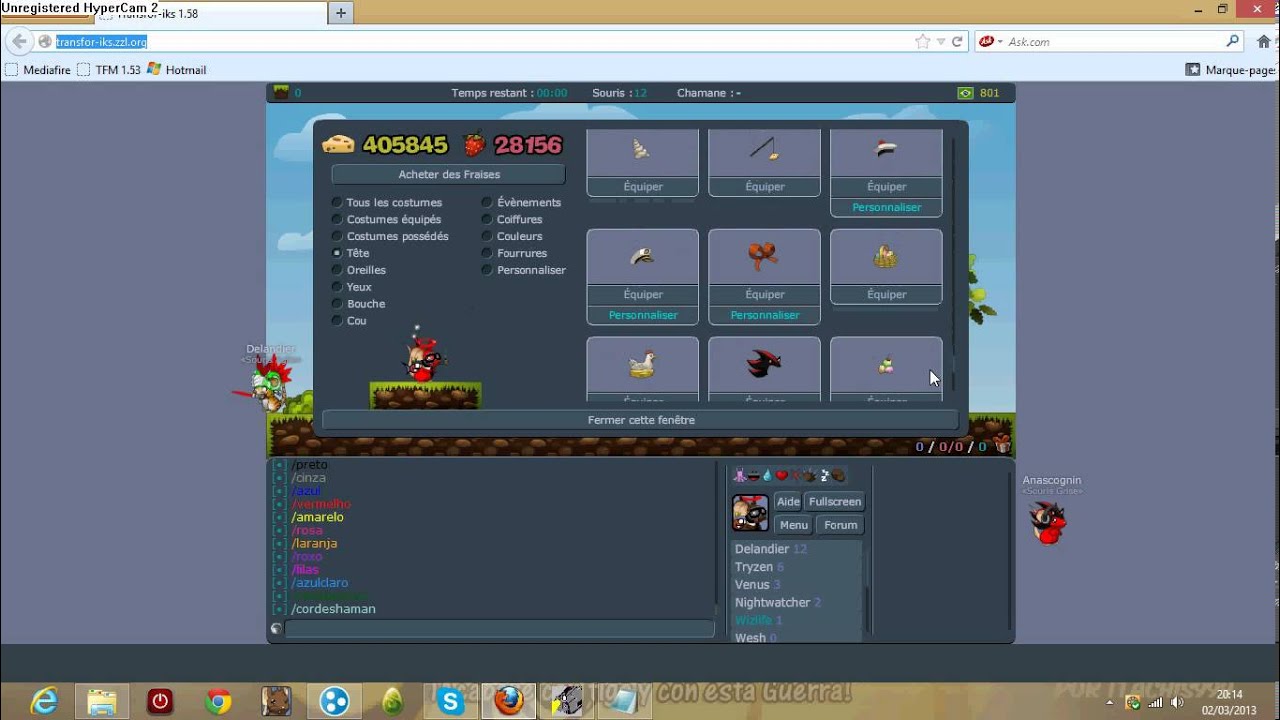Viewport: 1280px width, 720px height.
Task: Choose the 'Yeux' category
Action: pos(351,288)
